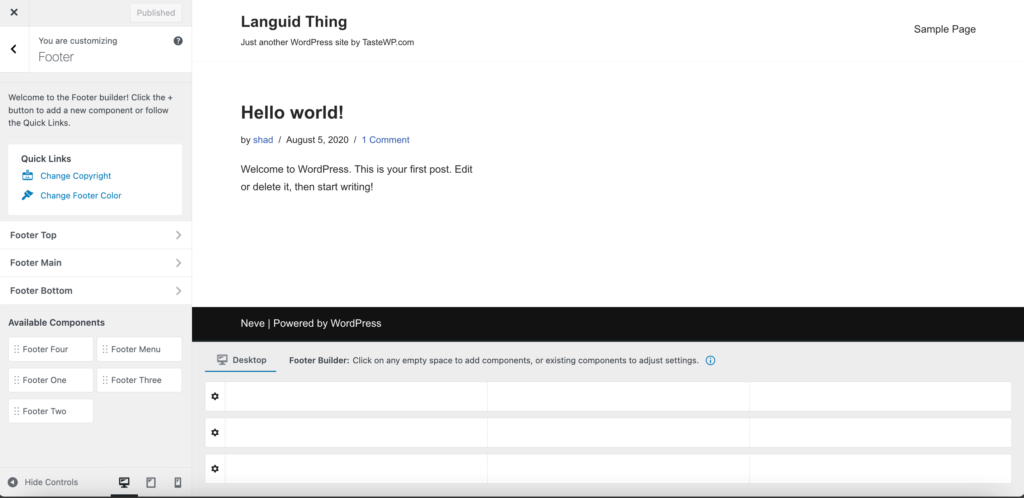Click the August 5, 2020 post date
The image size is (1024, 498).
[x=317, y=140]
